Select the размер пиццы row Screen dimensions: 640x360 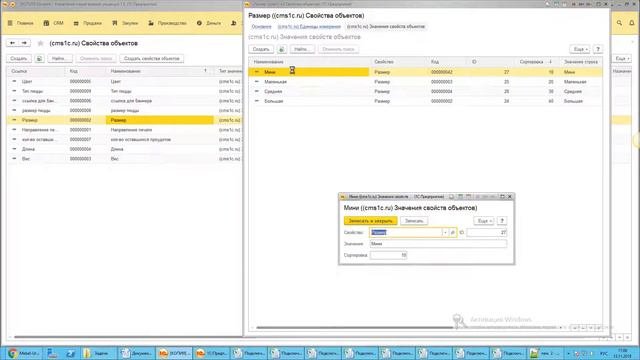[124, 111]
